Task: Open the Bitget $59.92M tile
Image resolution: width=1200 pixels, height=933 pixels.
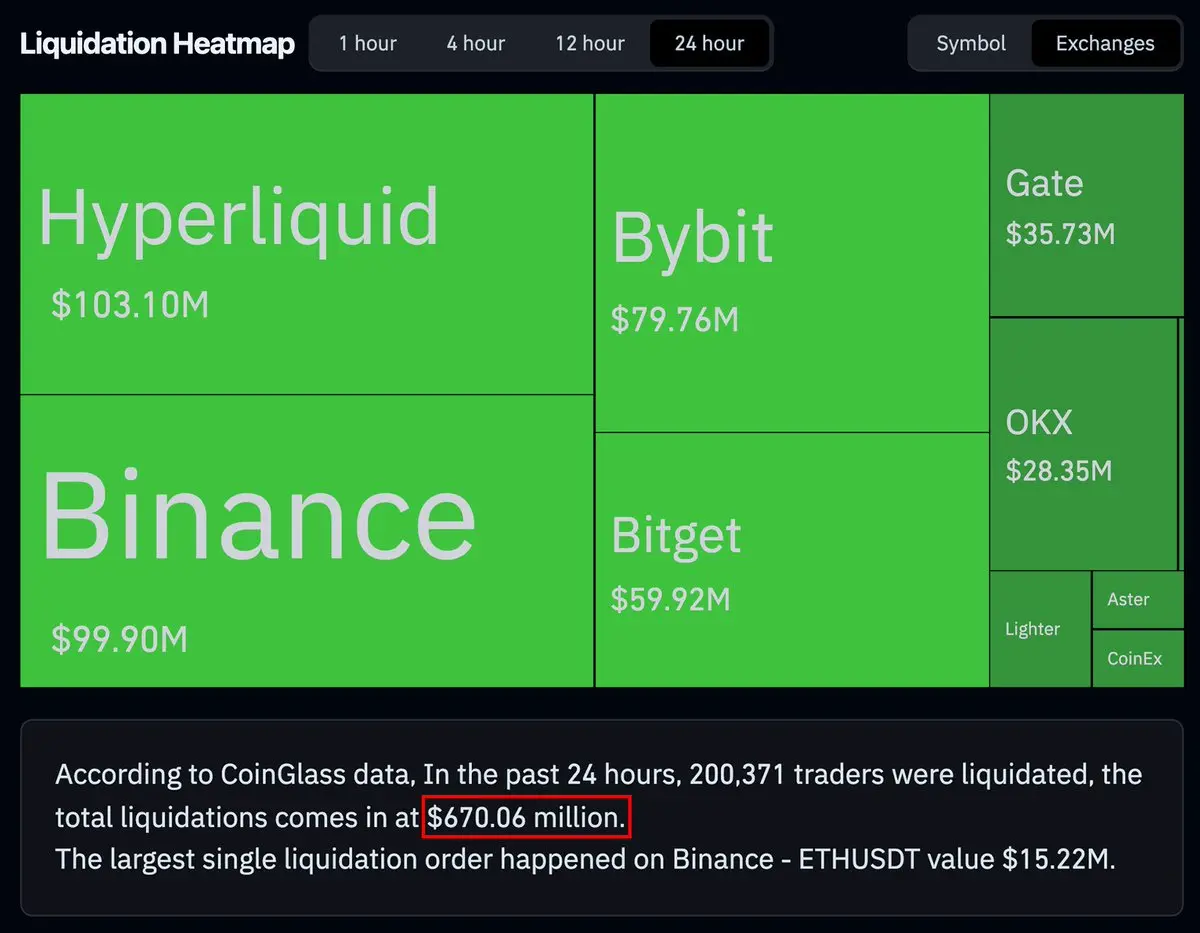Action: [792, 560]
